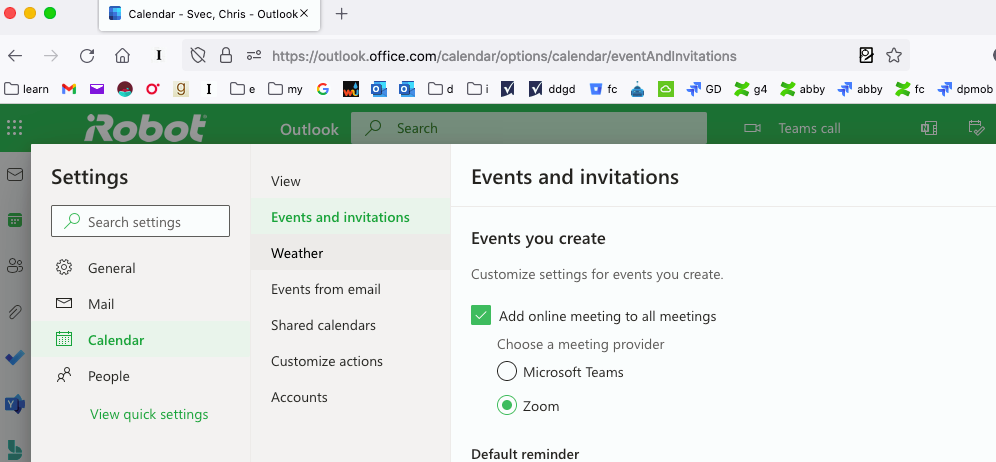Click the browser address bar URL
The width and height of the screenshot is (996, 462).
pyautogui.click(x=504, y=56)
